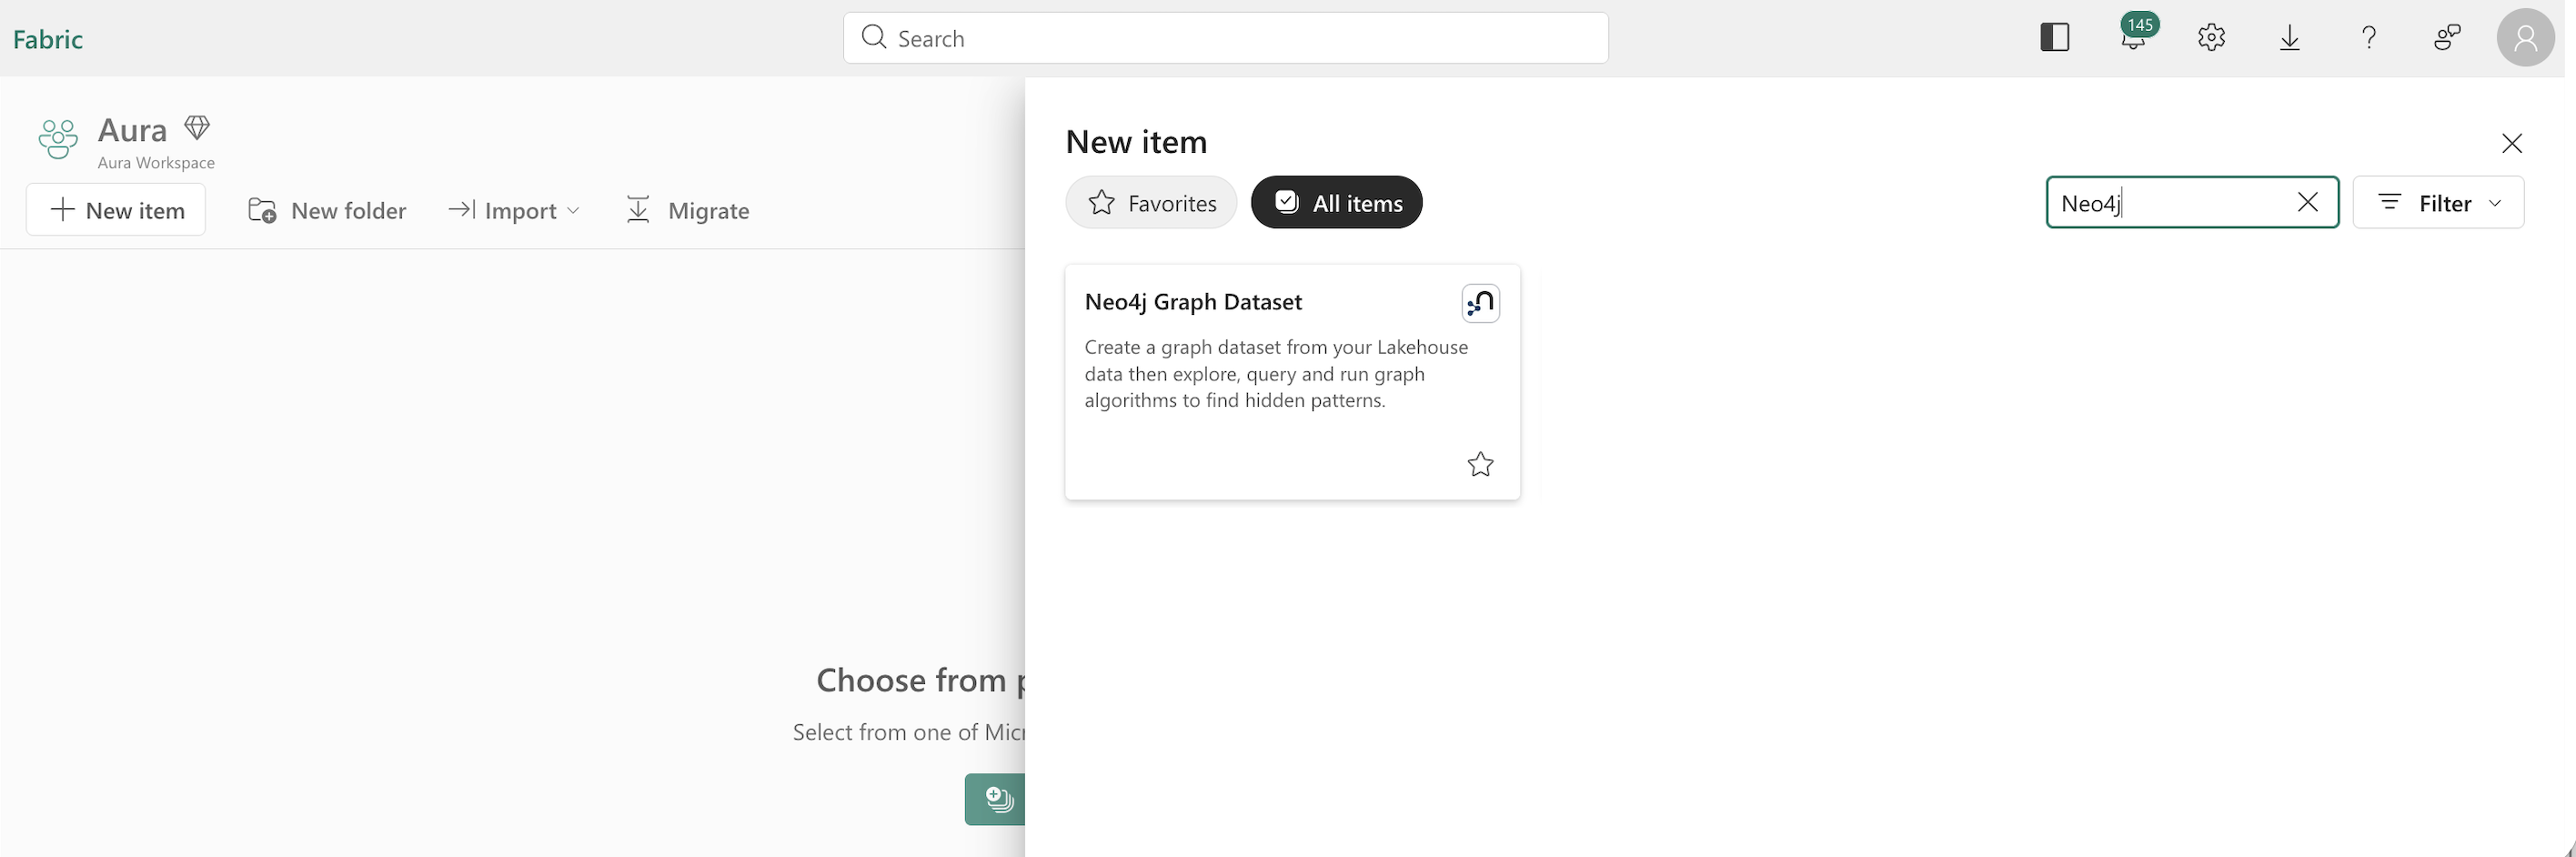Click the New folder button

327,211
